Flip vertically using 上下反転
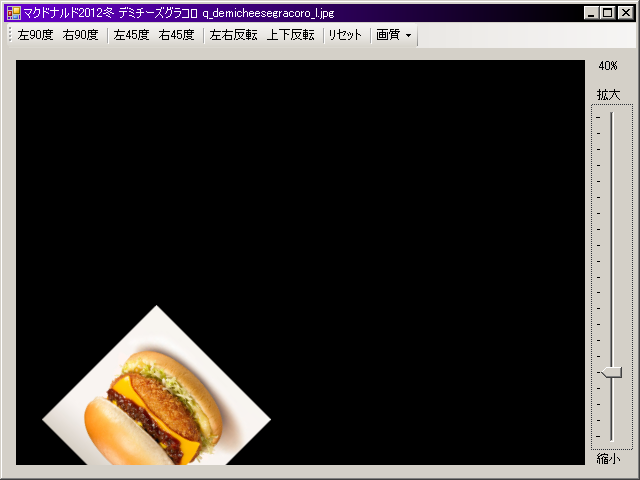 (x=291, y=35)
